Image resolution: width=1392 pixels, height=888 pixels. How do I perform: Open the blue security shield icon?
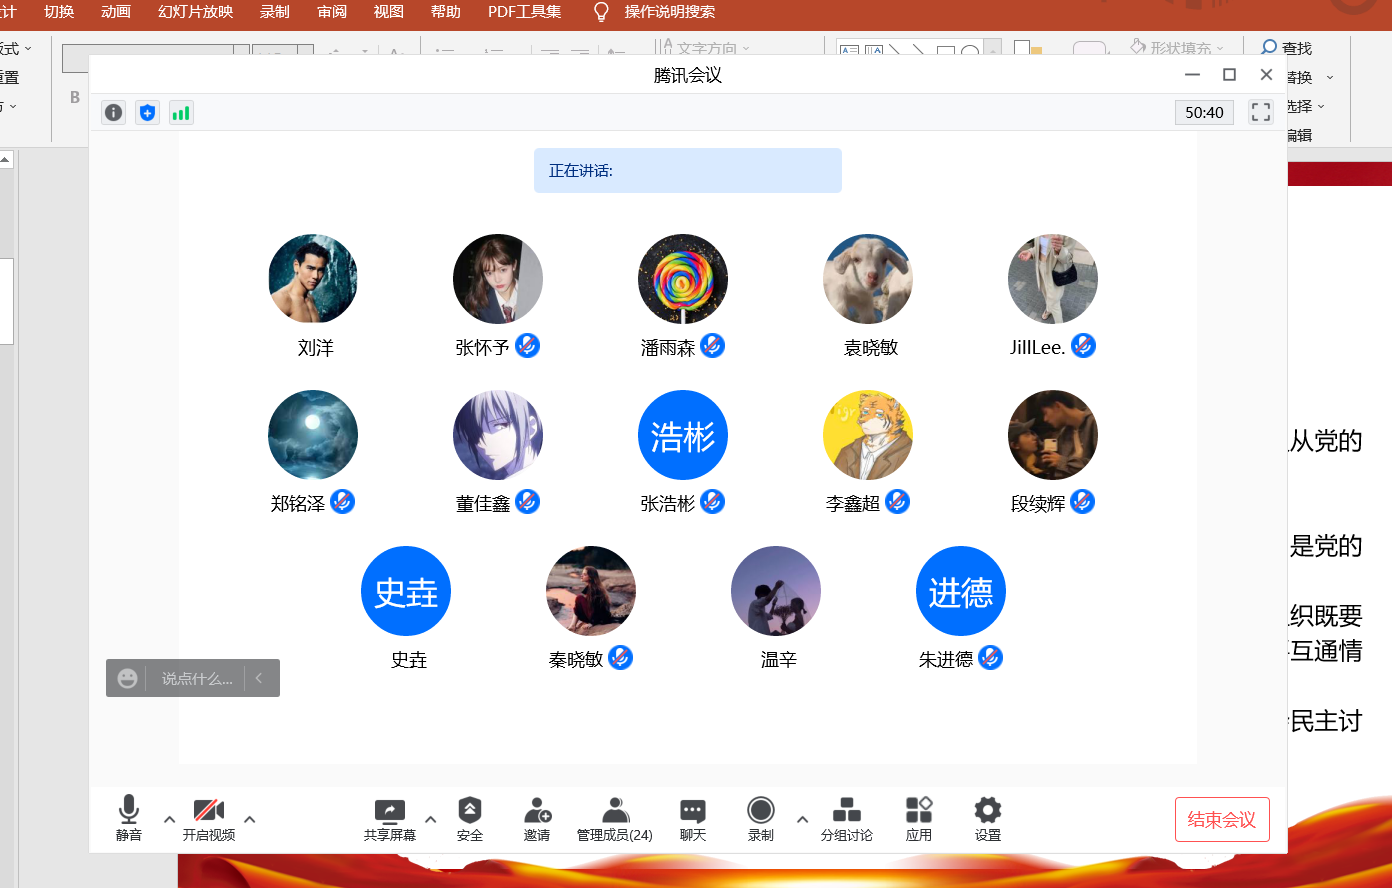[147, 113]
